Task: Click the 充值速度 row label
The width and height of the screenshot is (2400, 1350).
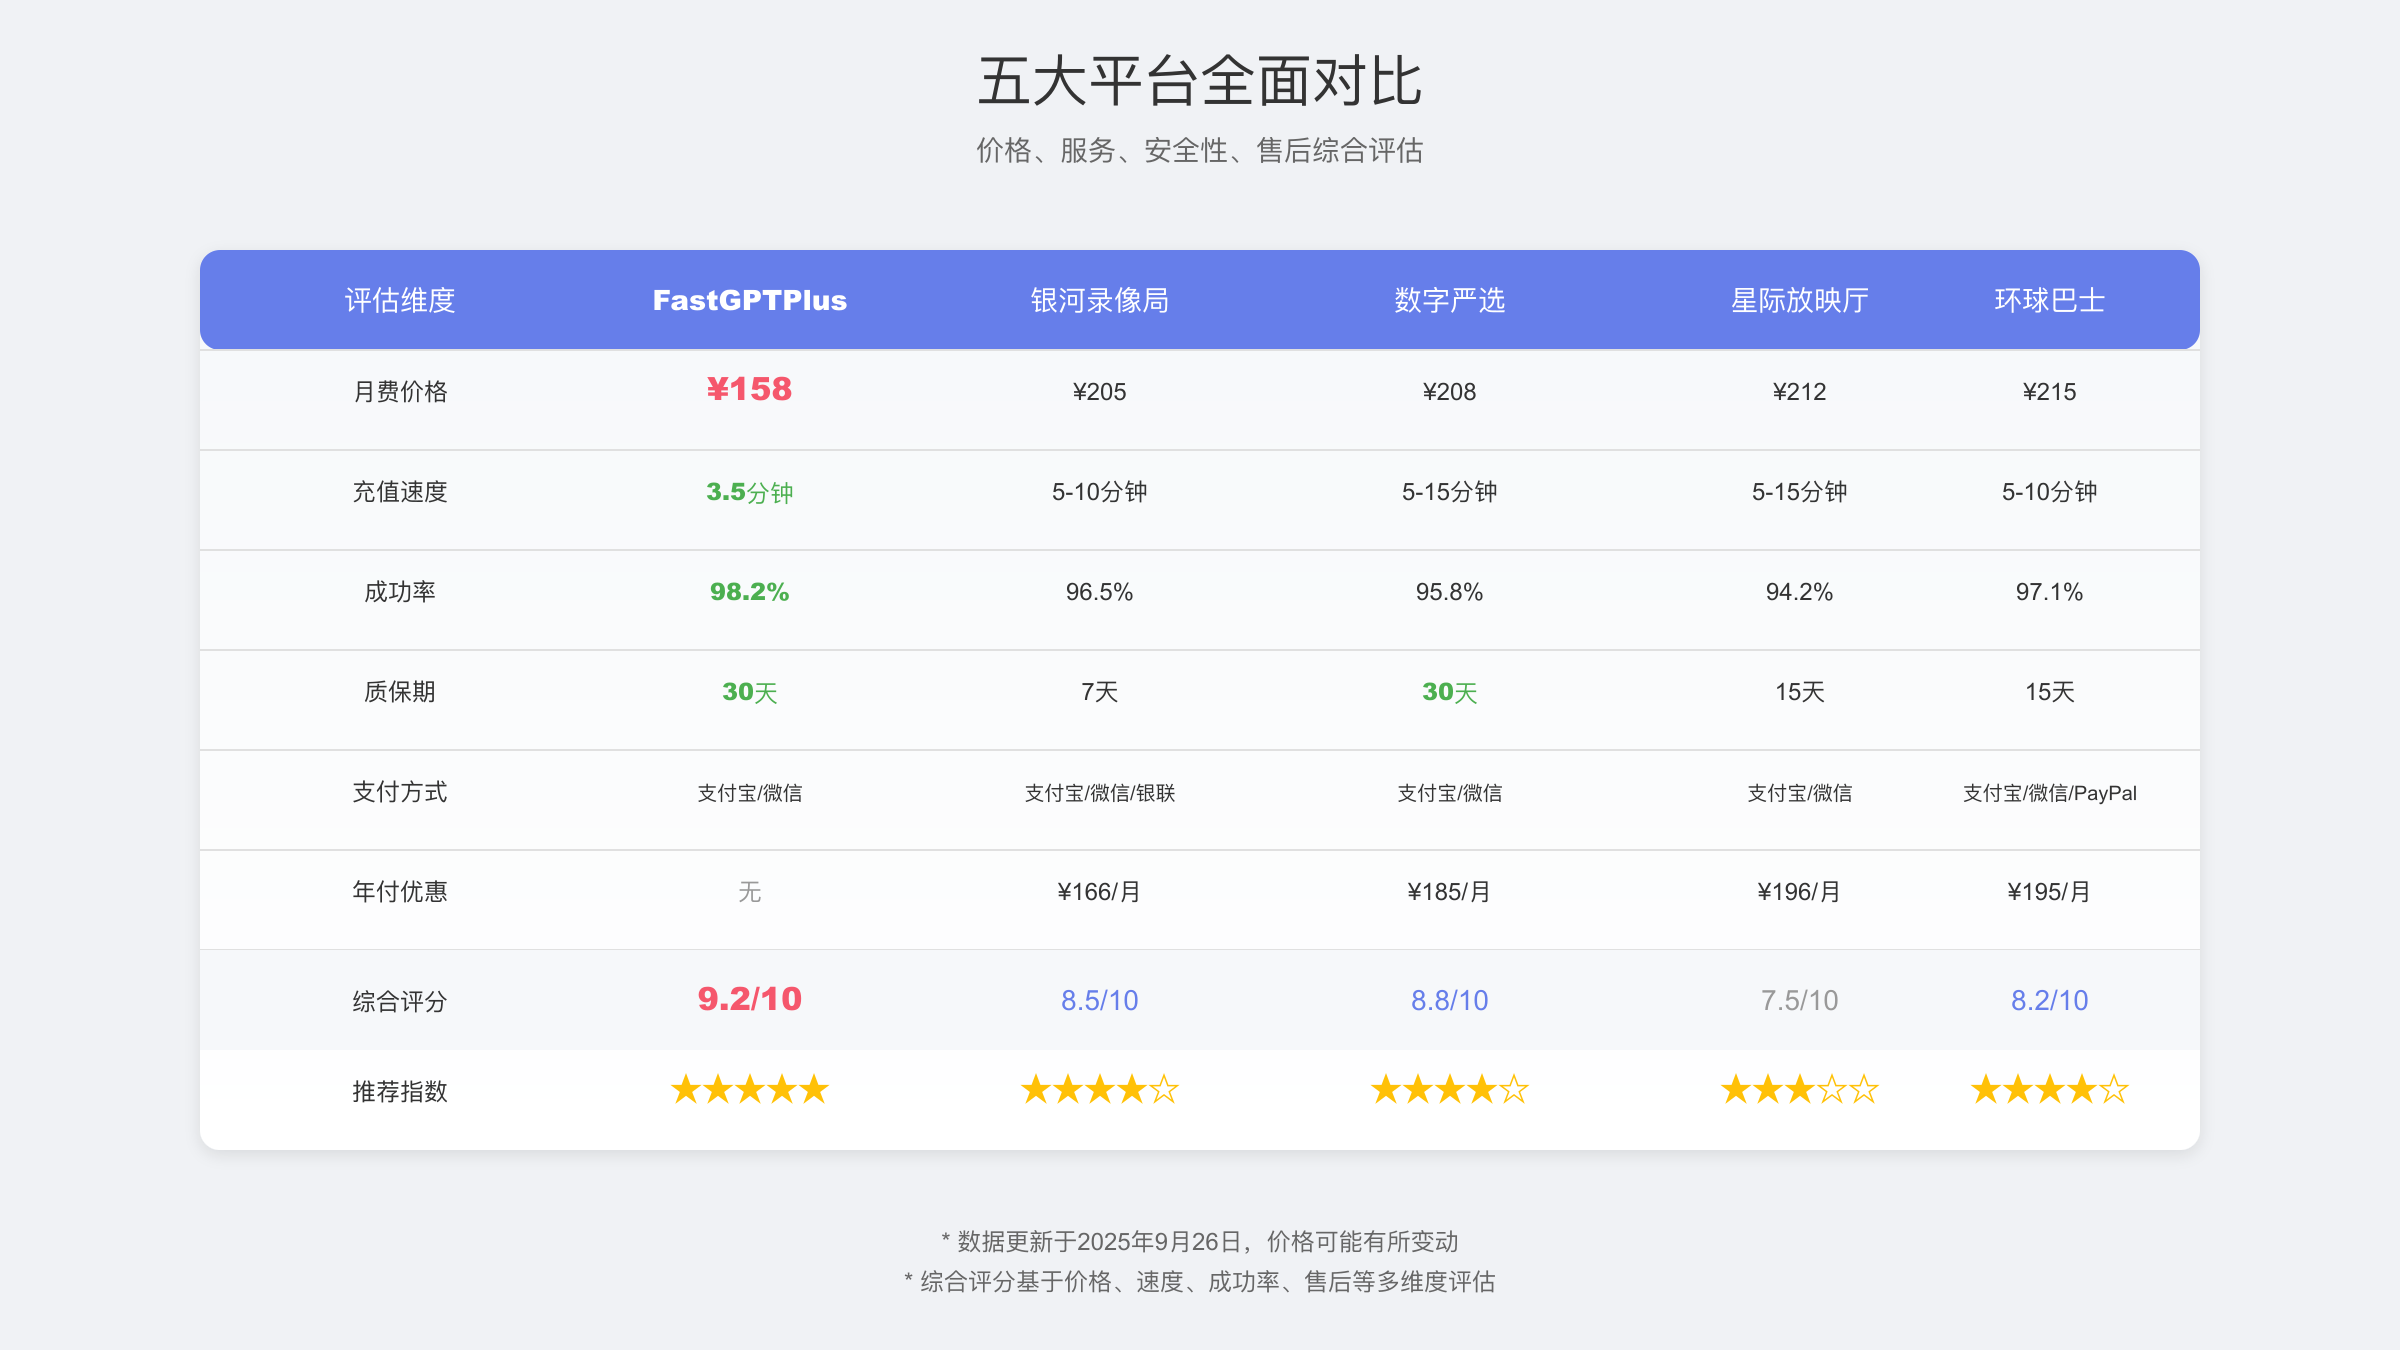Action: click(x=400, y=491)
